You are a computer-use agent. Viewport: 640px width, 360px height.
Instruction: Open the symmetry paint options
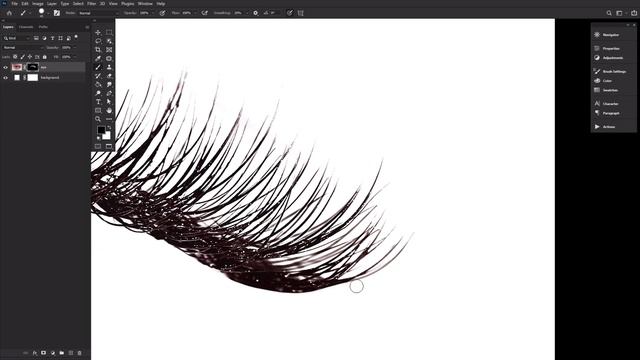(301, 13)
